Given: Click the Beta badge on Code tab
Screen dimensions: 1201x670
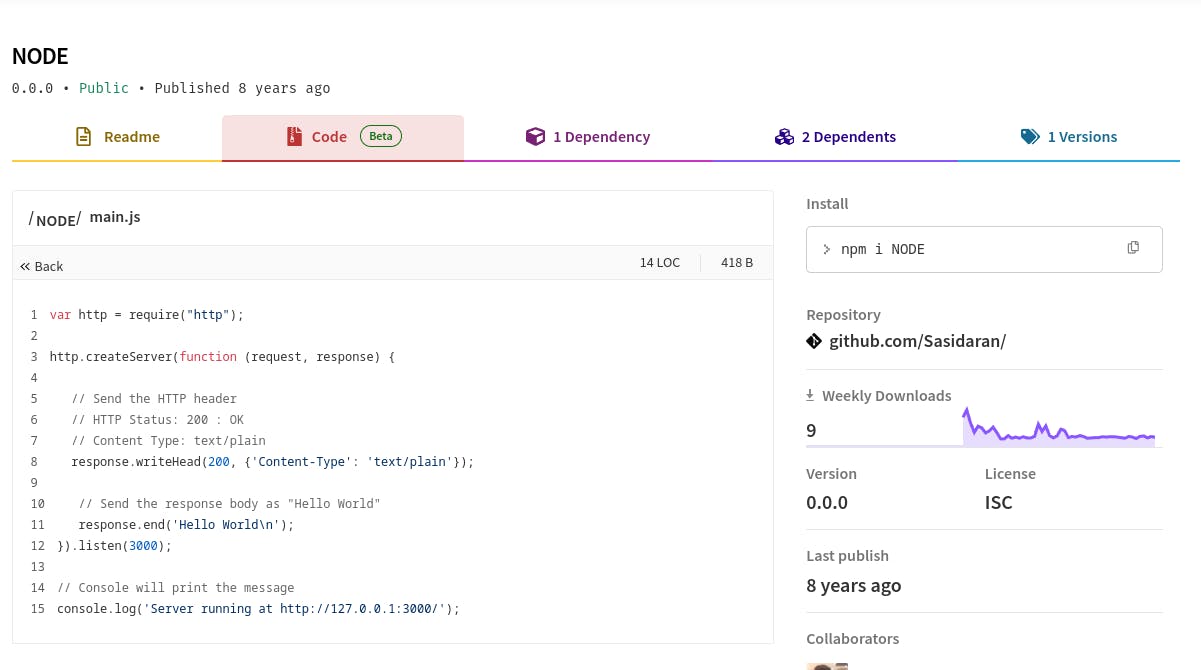Looking at the screenshot, I should pyautogui.click(x=381, y=136).
